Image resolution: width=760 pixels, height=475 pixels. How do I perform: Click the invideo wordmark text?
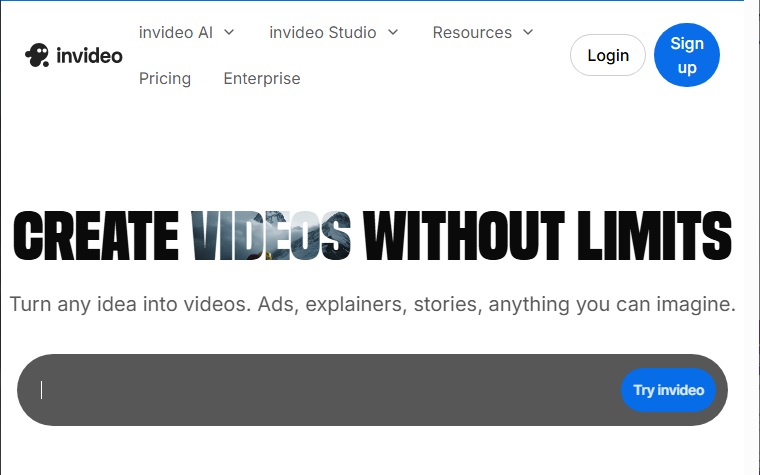[x=89, y=56]
